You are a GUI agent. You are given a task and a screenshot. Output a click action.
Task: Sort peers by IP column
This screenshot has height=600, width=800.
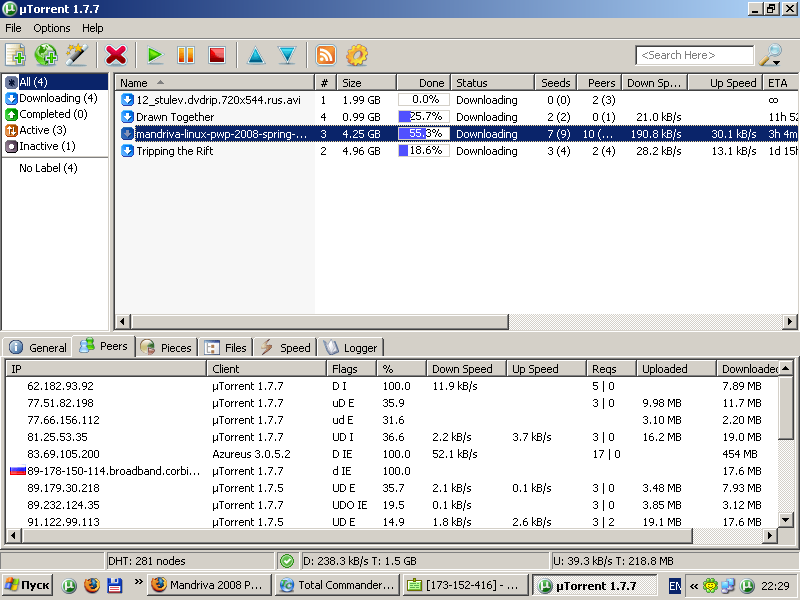[106, 369]
